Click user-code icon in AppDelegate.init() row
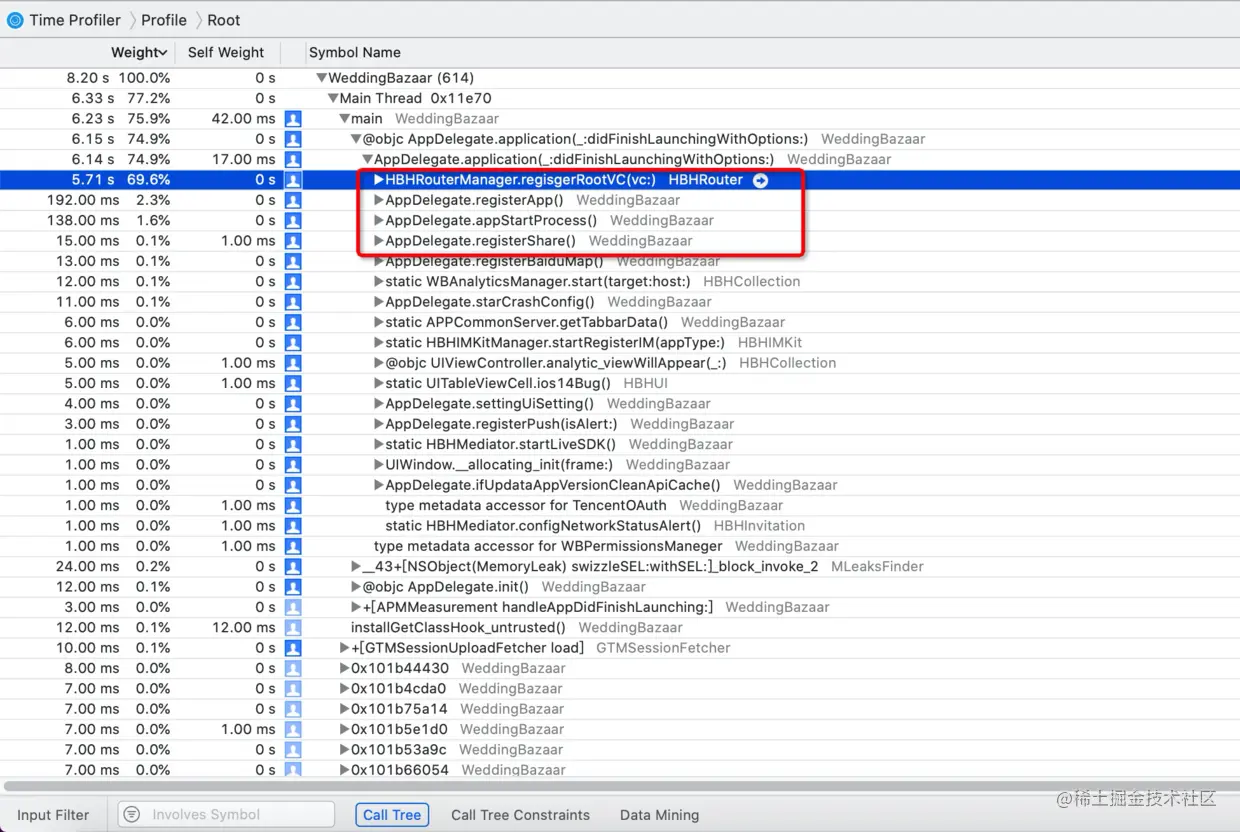1240x832 pixels. 293,586
